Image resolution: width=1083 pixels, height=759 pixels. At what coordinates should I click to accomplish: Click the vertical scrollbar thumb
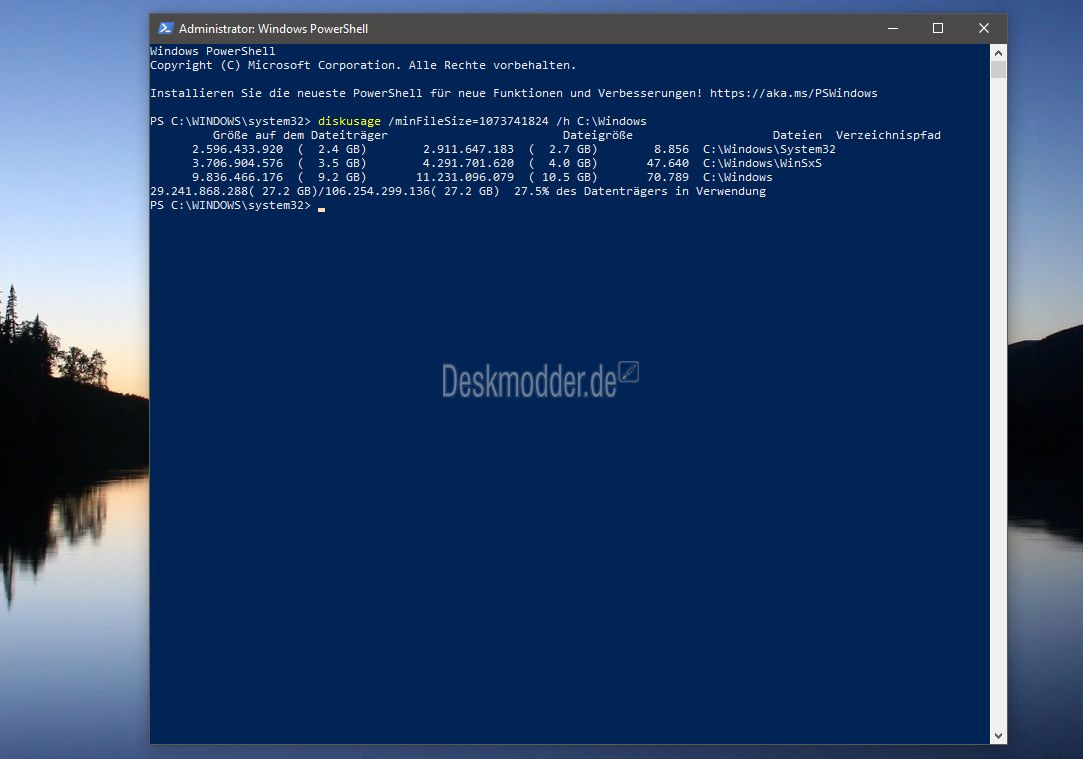tap(998, 70)
